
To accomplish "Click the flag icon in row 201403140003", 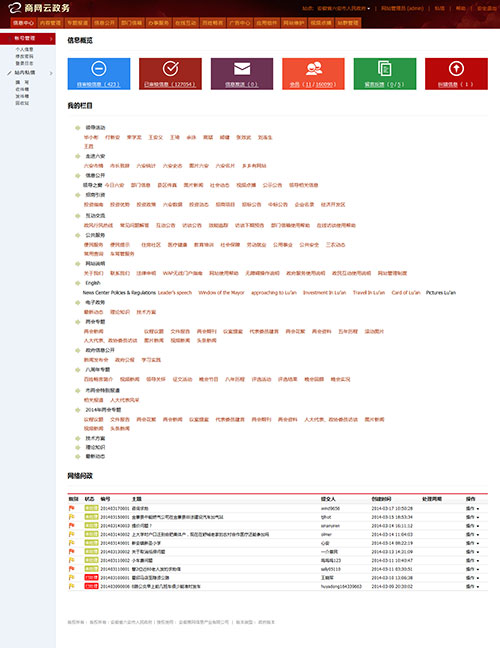I will coord(71,526).
